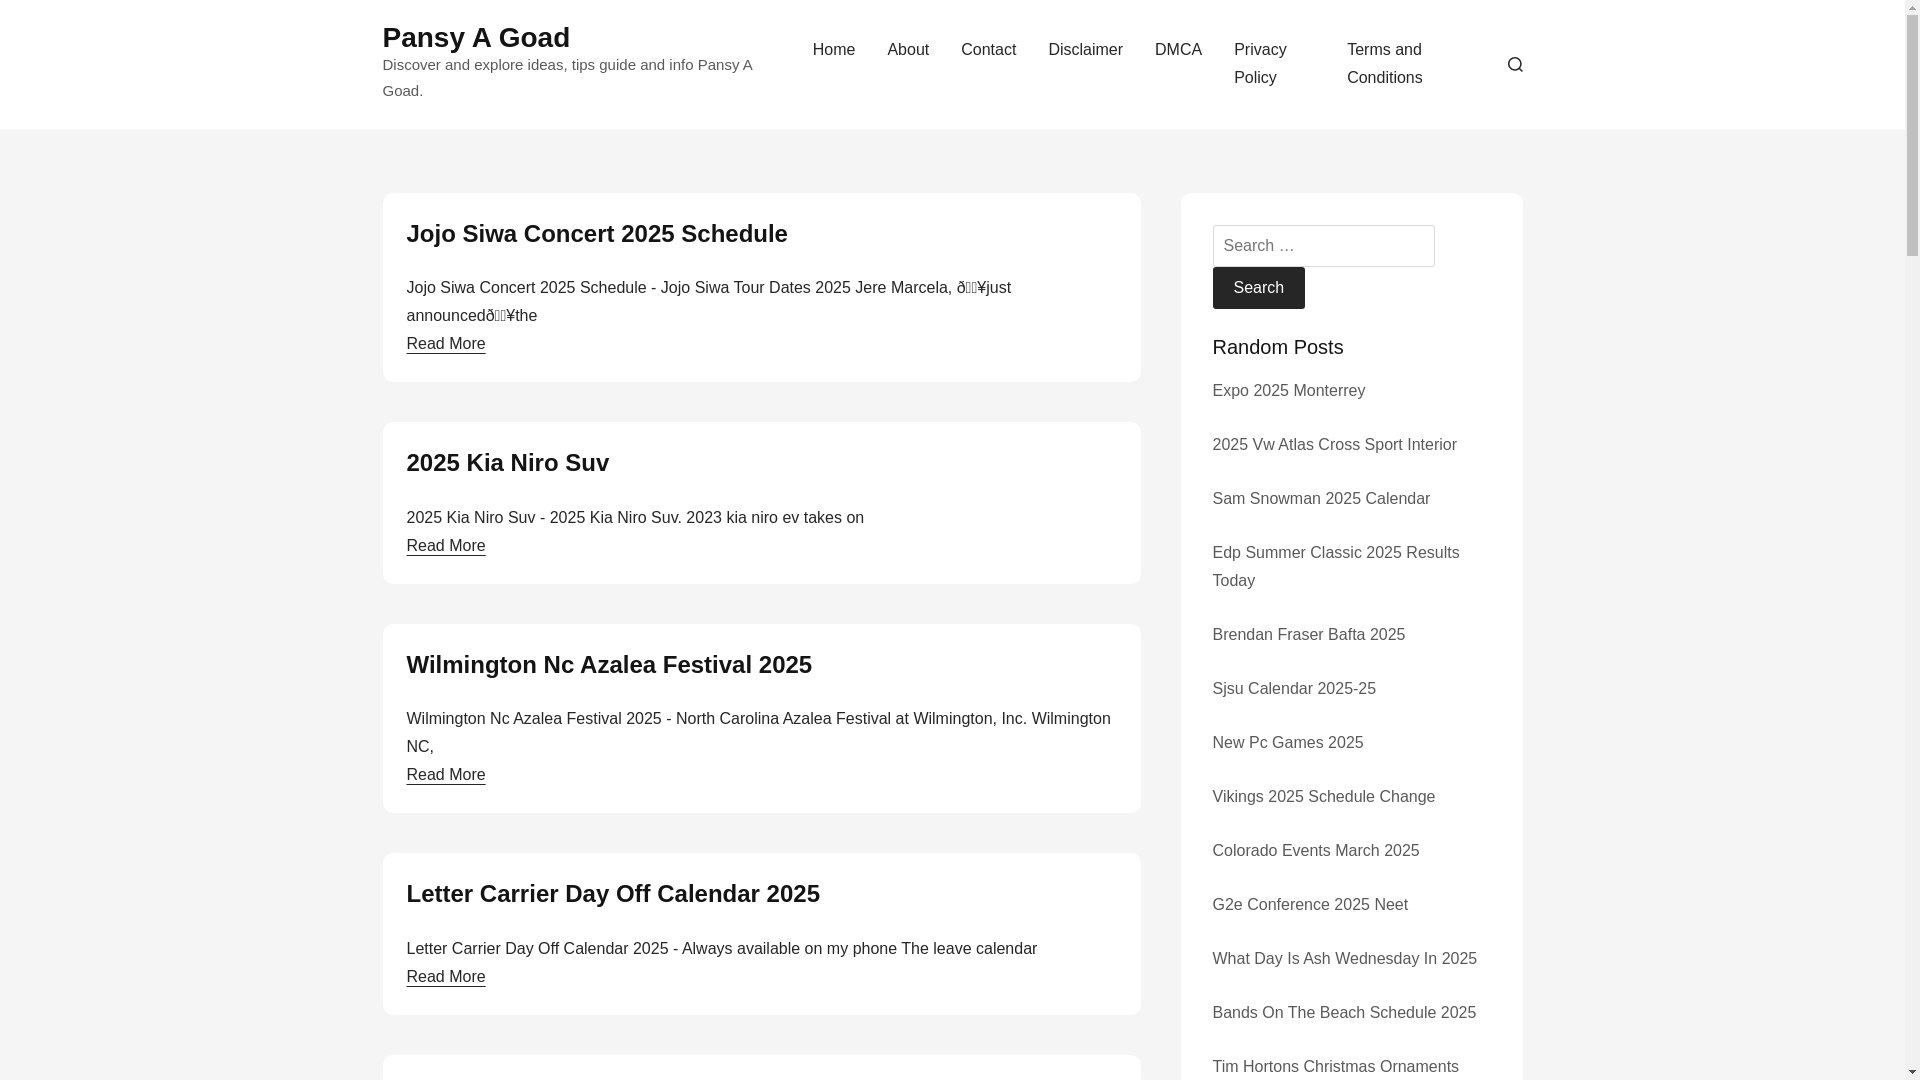Viewport: 1920px width, 1080px height.
Task: Open Brendan Fraser Bafta 2025 link
Action: (1308, 635)
